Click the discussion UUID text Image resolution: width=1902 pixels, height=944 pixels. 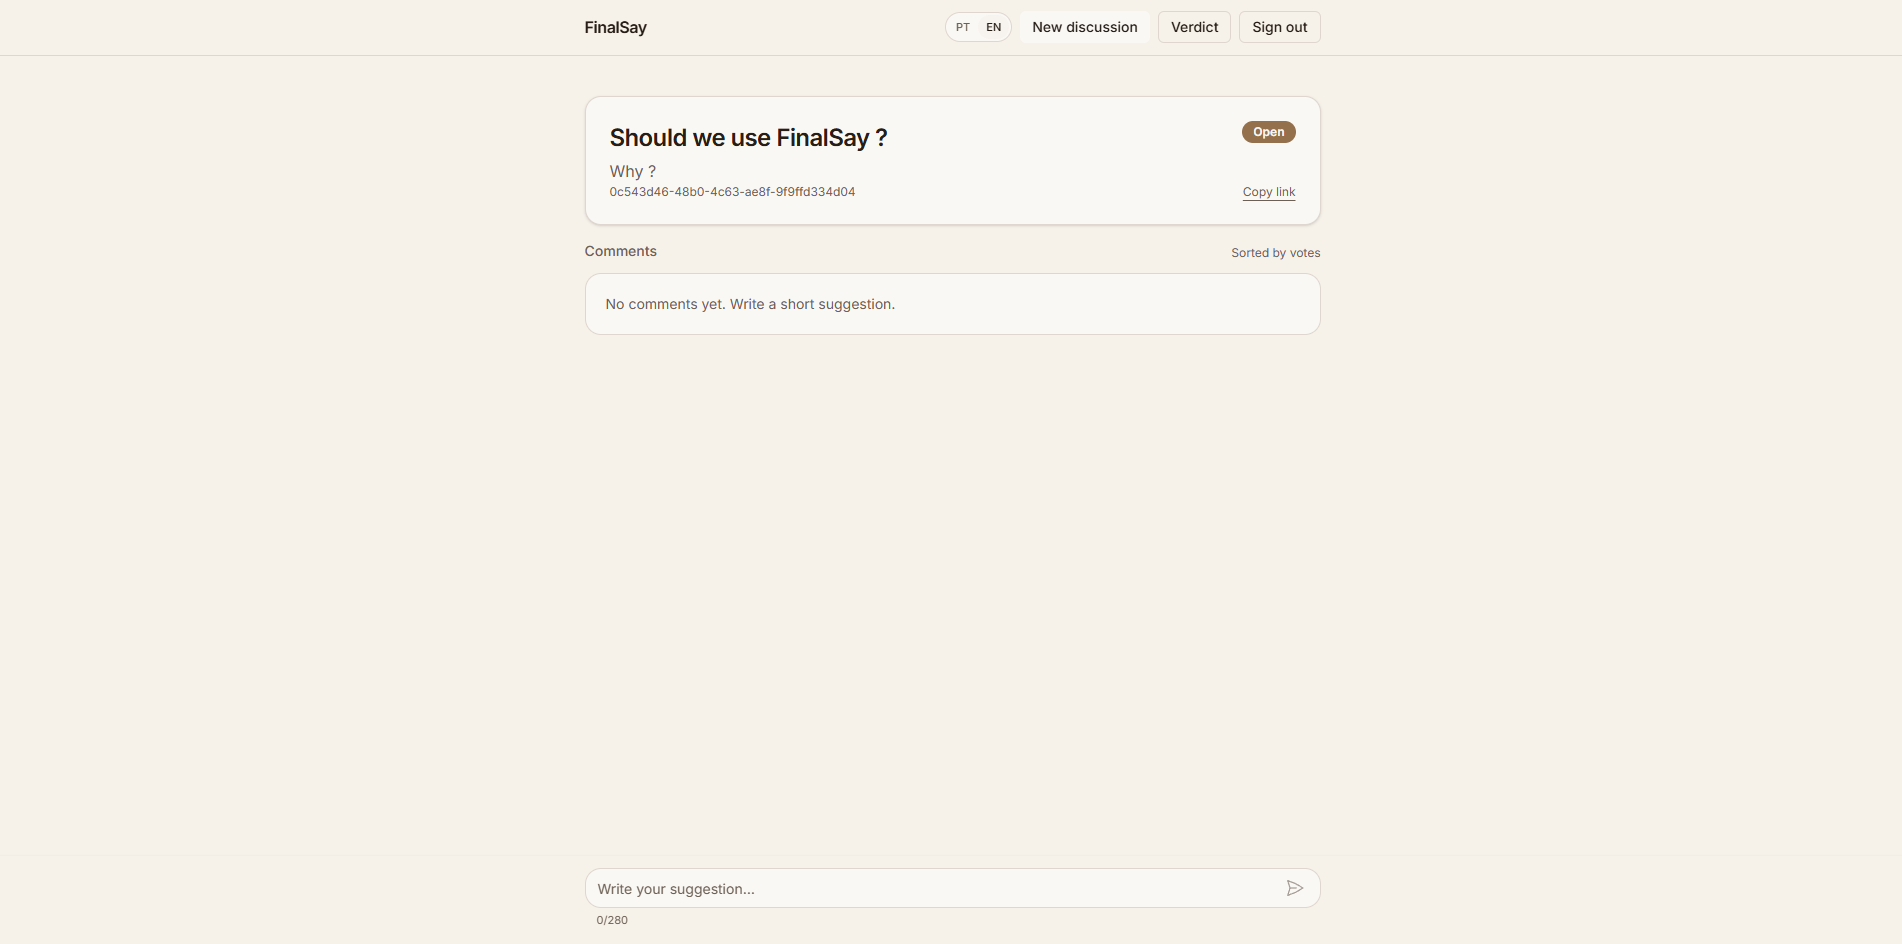732,191
